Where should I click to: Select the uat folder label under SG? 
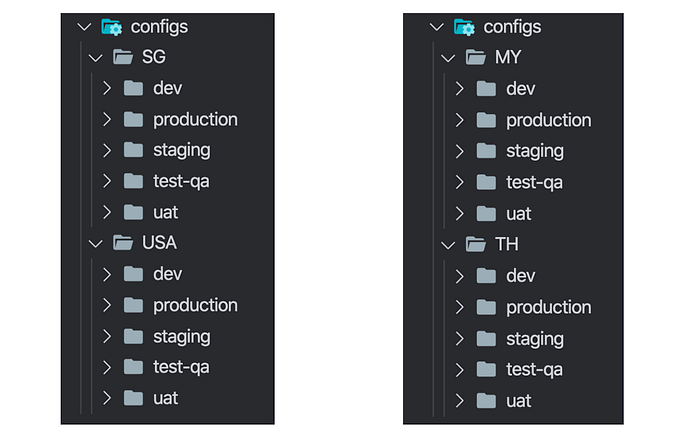click(165, 212)
